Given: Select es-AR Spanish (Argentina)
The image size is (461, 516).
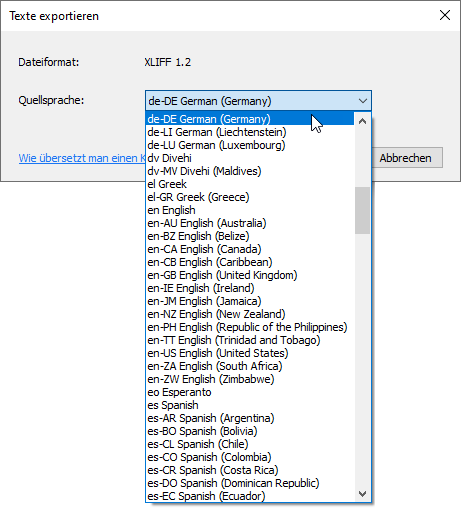Looking at the screenshot, I should tap(250, 418).
